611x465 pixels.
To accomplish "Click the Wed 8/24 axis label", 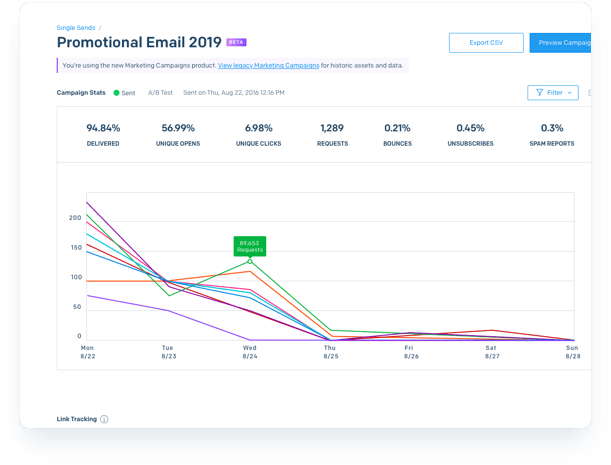I will tap(250, 352).
